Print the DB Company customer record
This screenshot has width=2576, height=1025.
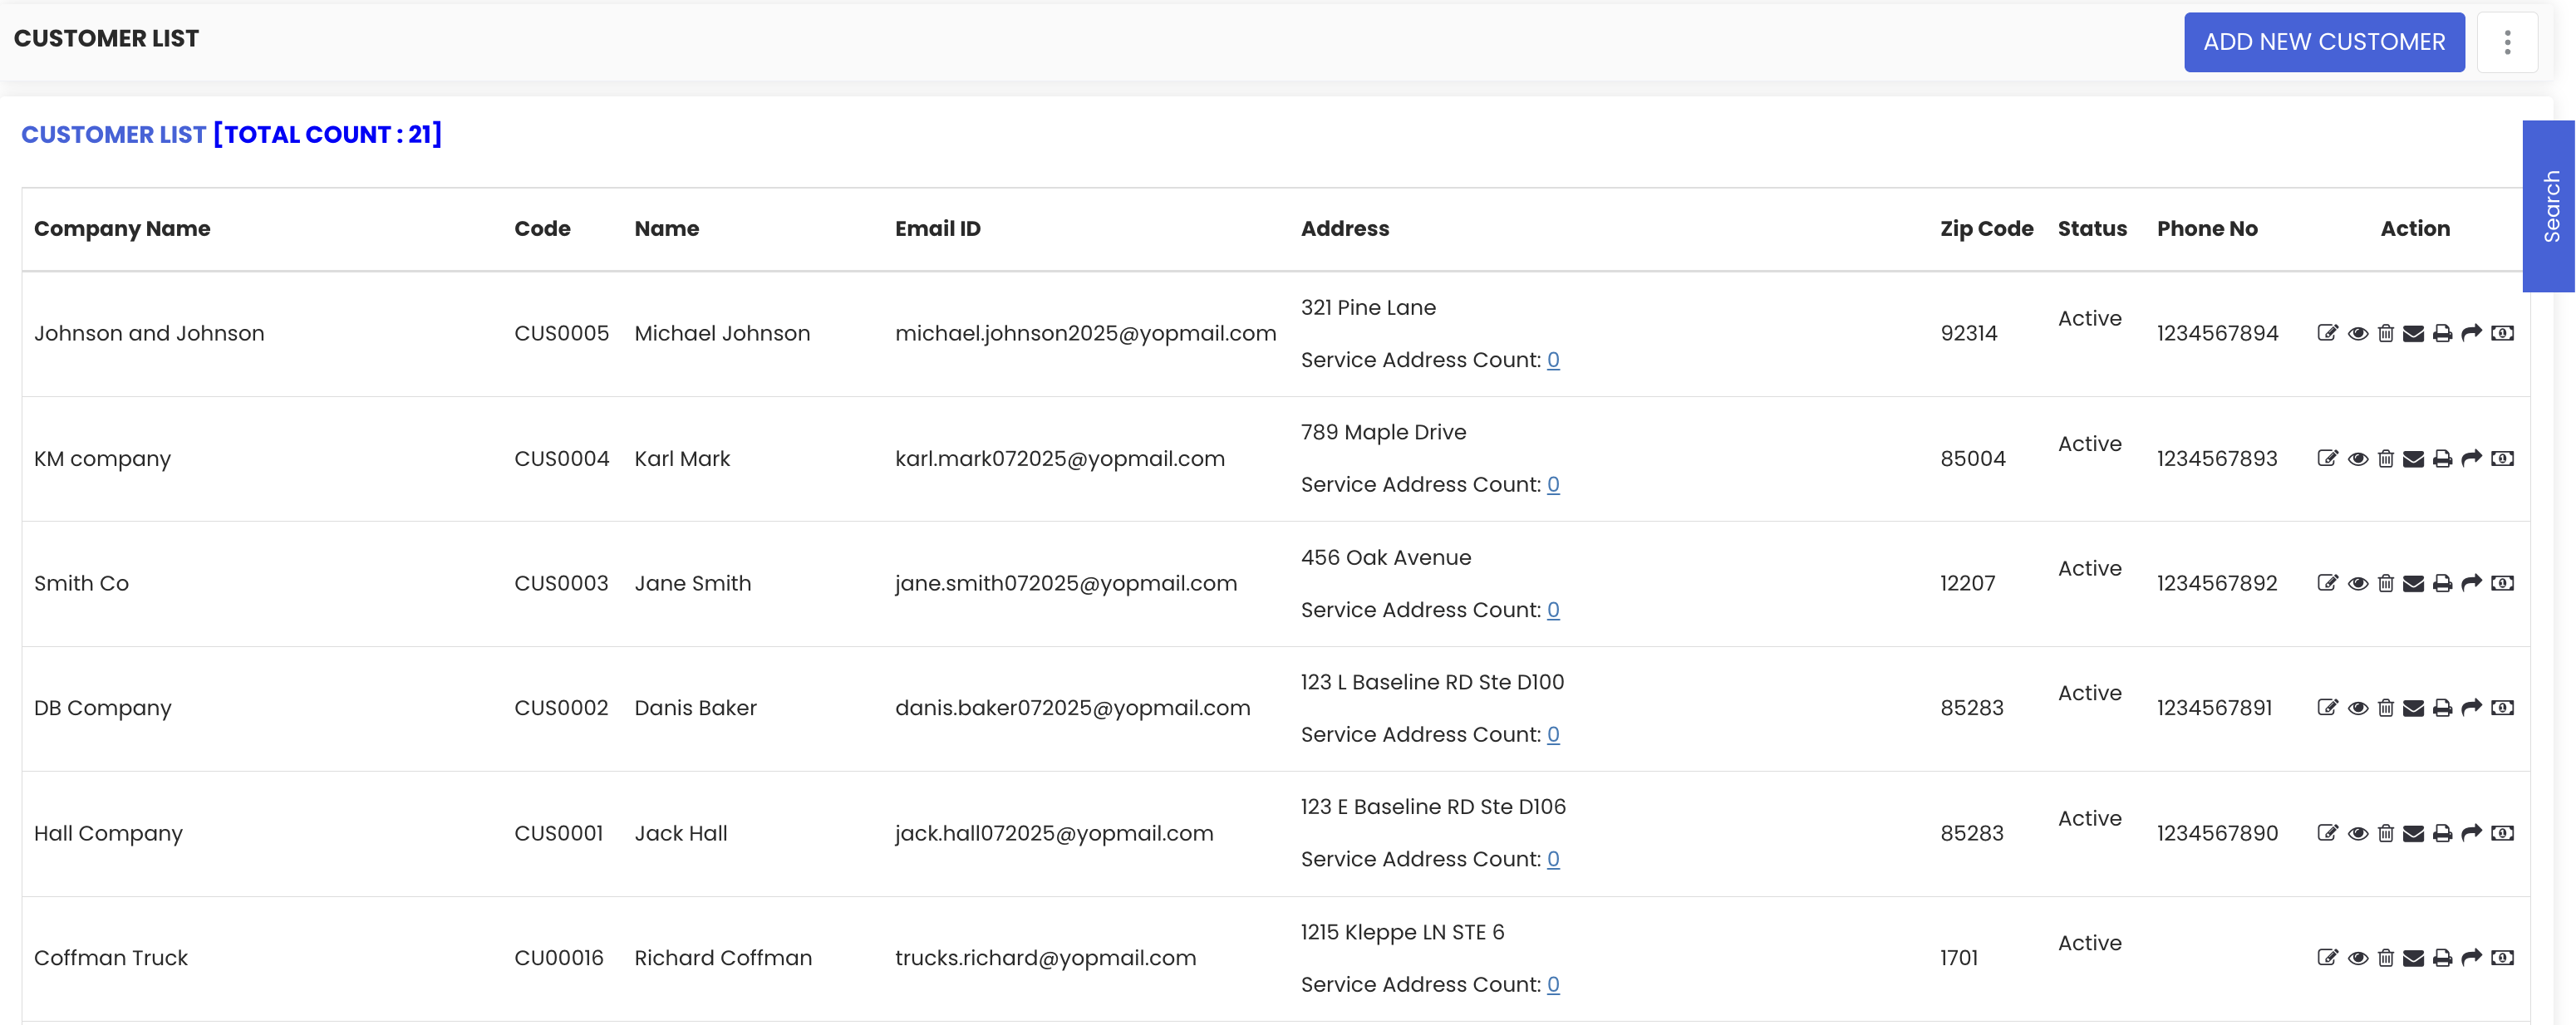(x=2442, y=708)
